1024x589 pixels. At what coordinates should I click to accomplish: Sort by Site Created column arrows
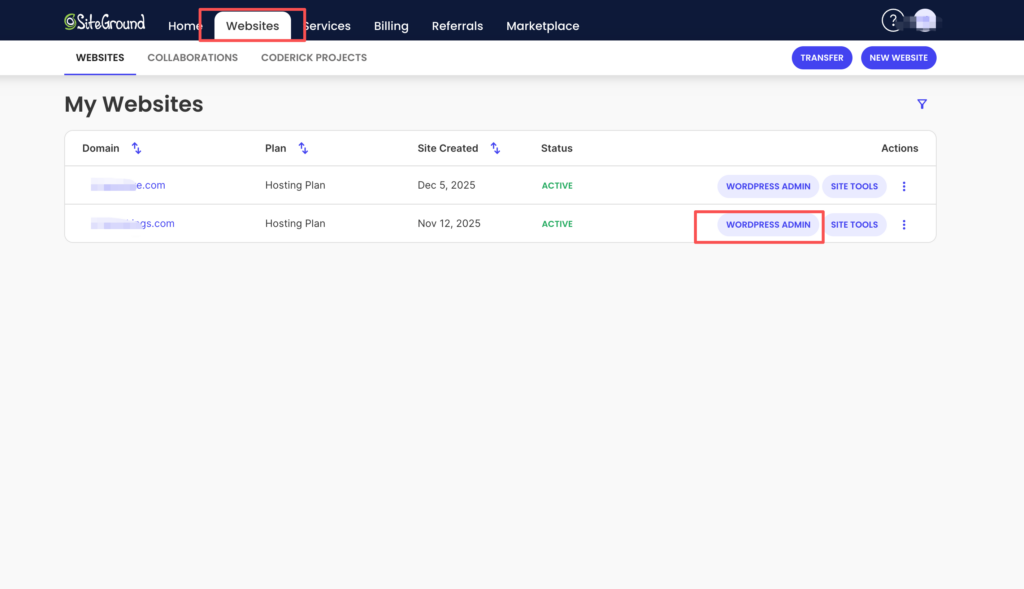point(494,148)
